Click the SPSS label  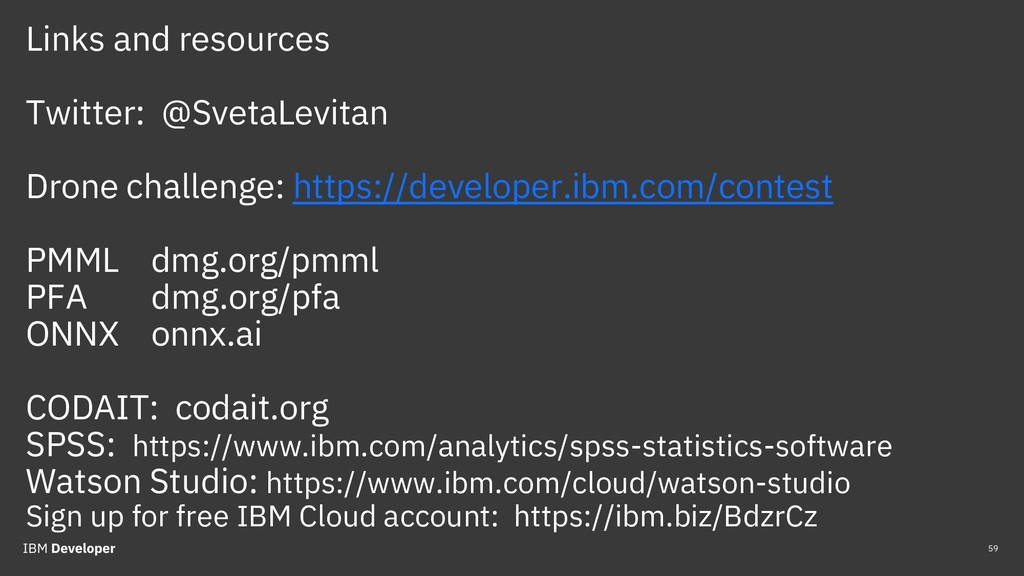click(x=71, y=445)
